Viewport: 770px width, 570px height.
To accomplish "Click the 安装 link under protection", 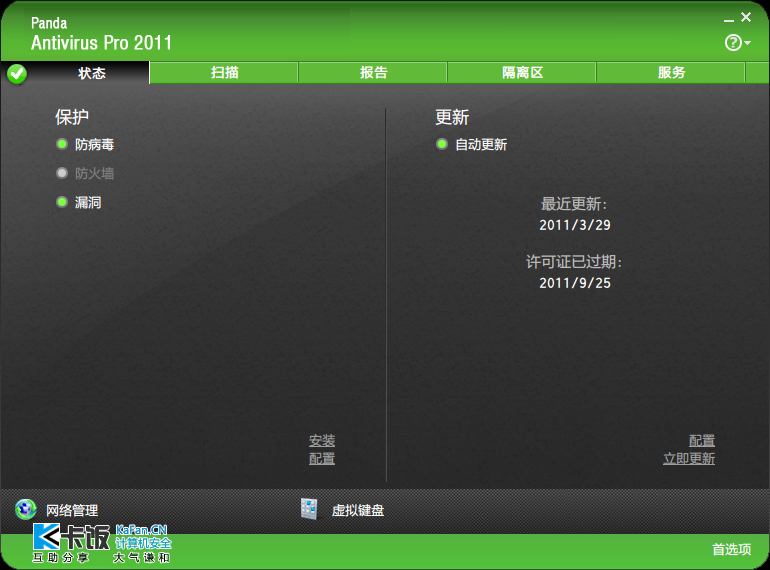I will (322, 440).
